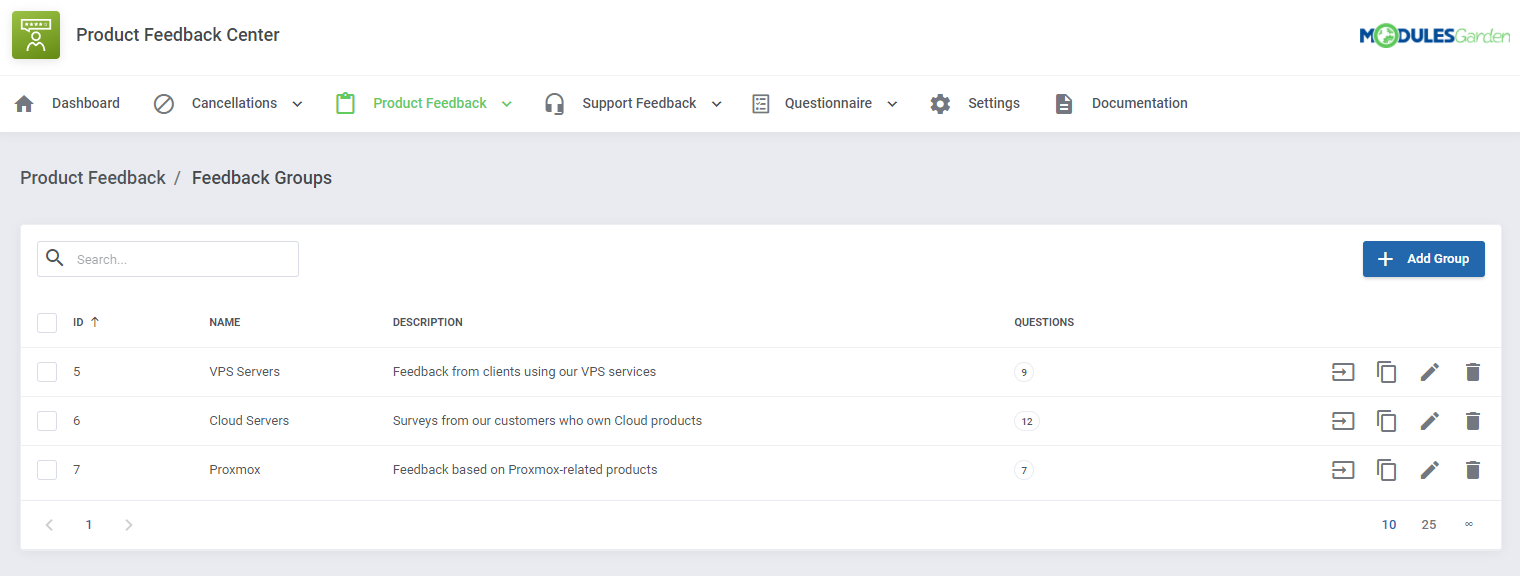Click the search magnifier icon
This screenshot has width=1520, height=576.
(x=55, y=258)
